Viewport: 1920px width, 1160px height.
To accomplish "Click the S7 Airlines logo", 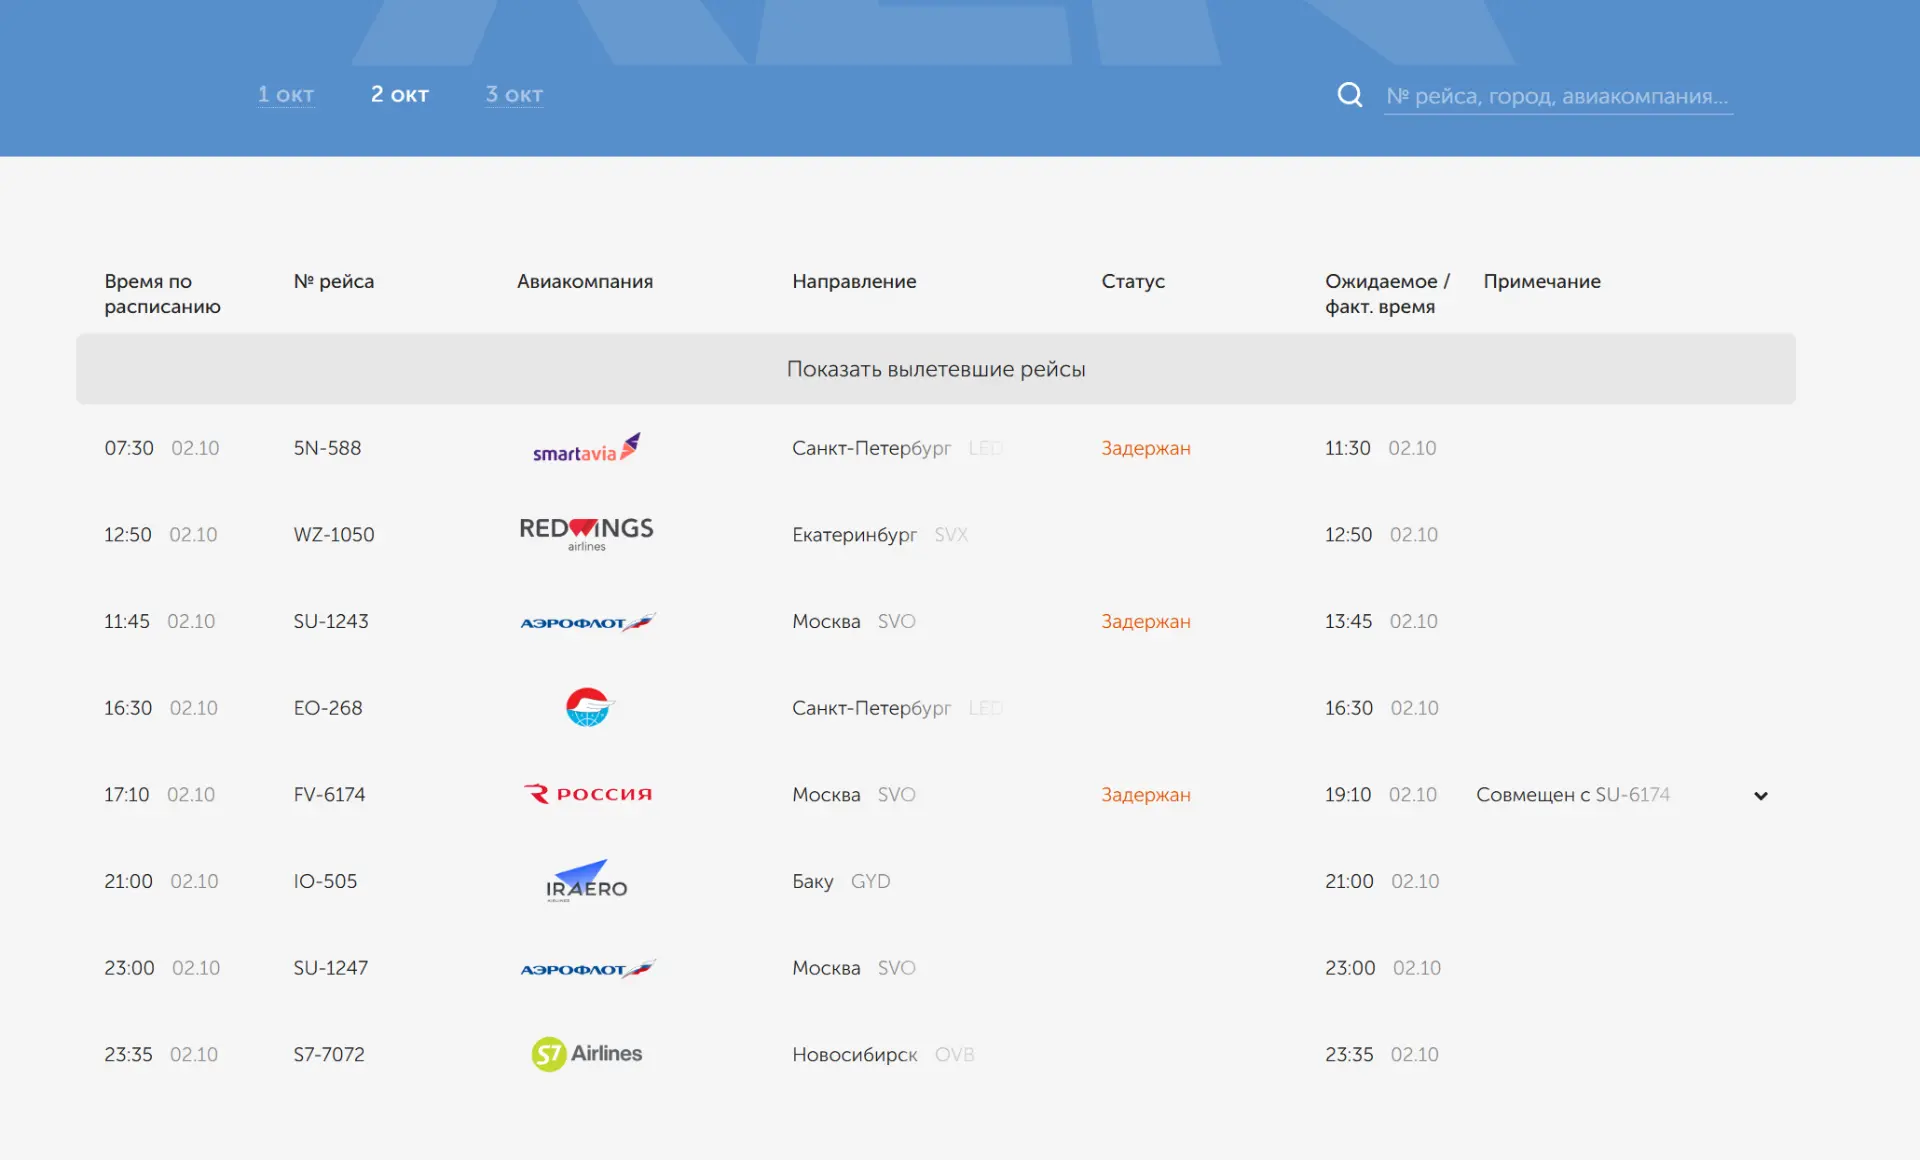I will pyautogui.click(x=586, y=1054).
